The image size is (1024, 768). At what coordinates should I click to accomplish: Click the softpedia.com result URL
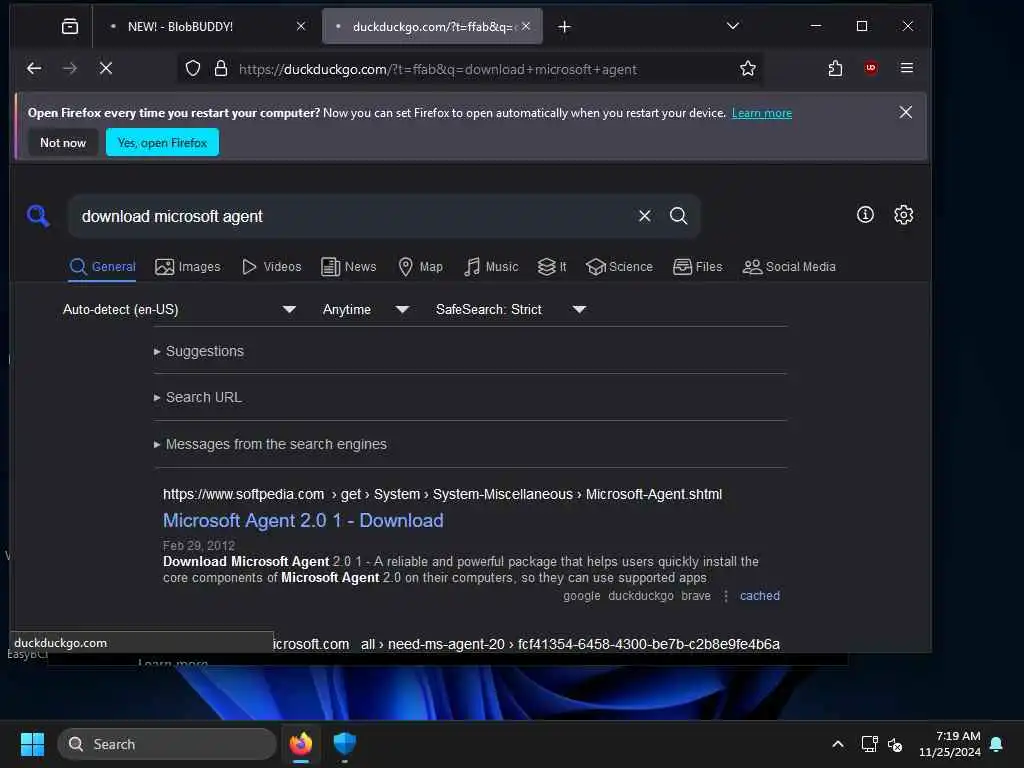[x=442, y=494]
